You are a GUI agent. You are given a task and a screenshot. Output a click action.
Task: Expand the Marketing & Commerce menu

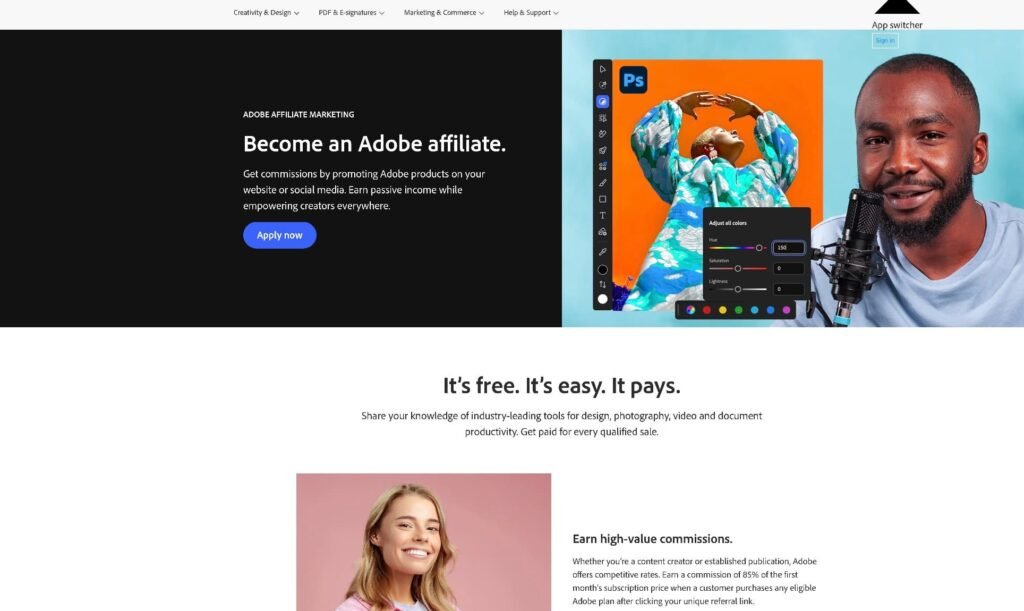click(x=444, y=12)
